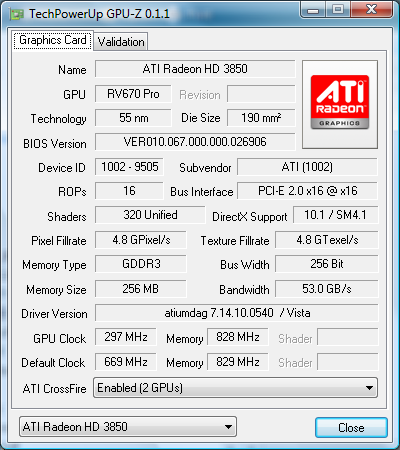This screenshot has width=400, height=450.
Task: Open the ATI CrossFire dropdown
Action: click(235, 388)
